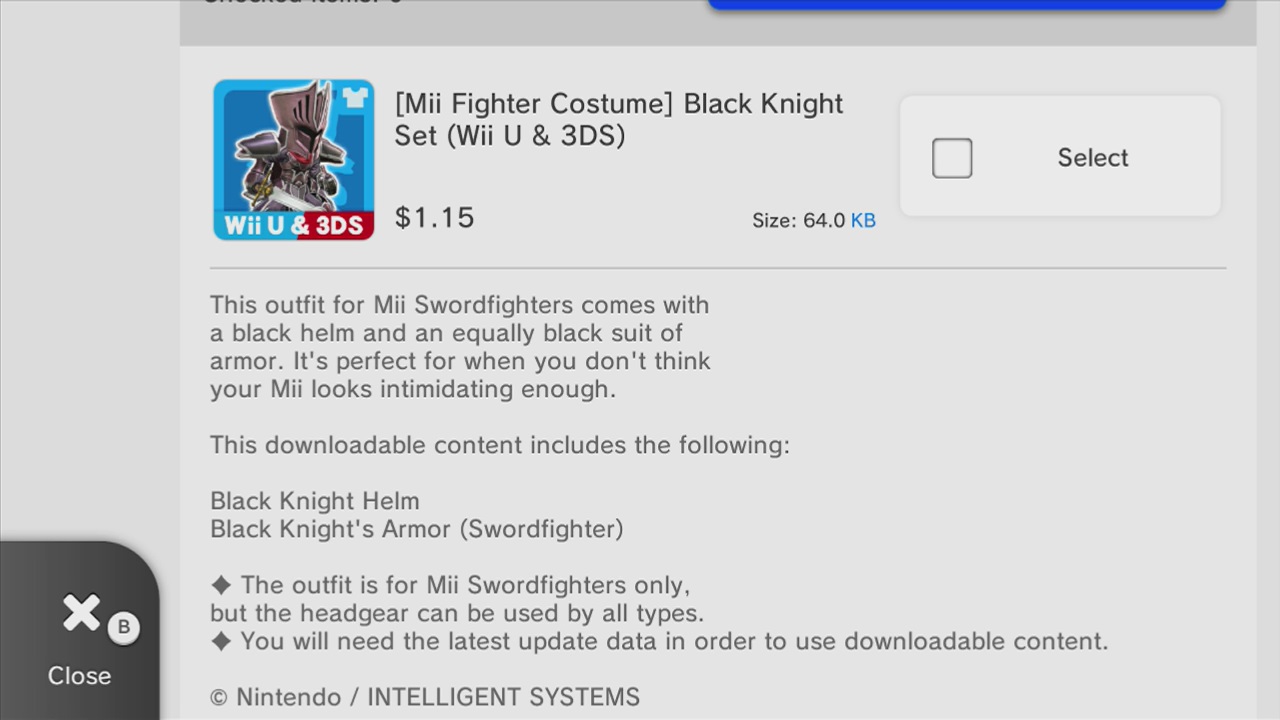
Task: Click the X close icon
Action: point(81,614)
